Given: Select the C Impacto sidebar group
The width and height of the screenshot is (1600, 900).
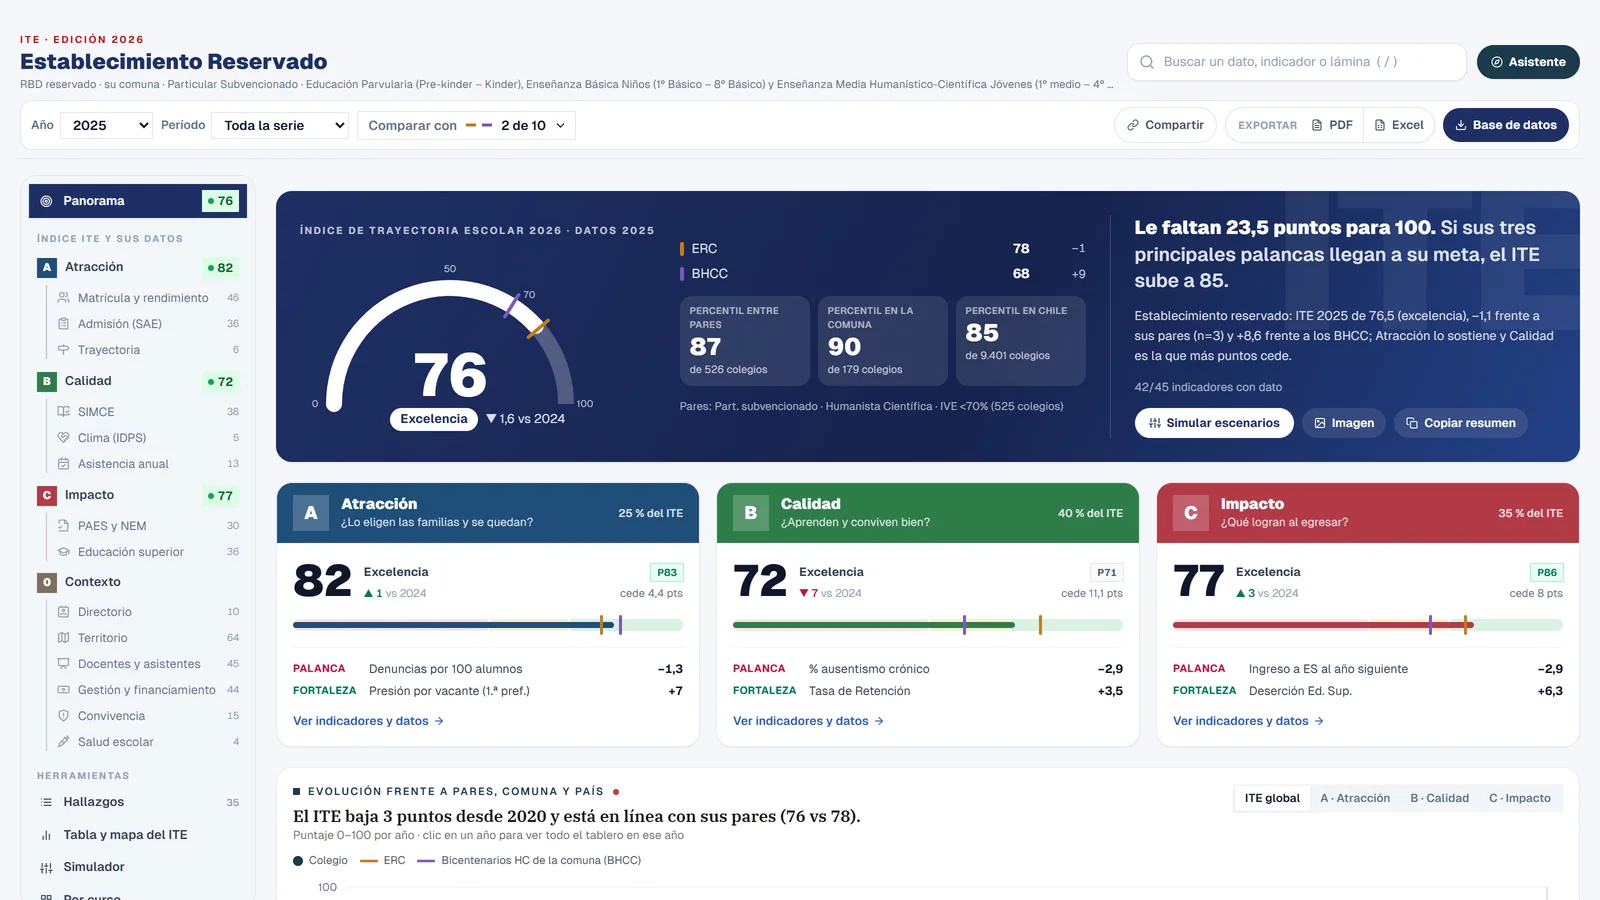Looking at the screenshot, I should [138, 495].
